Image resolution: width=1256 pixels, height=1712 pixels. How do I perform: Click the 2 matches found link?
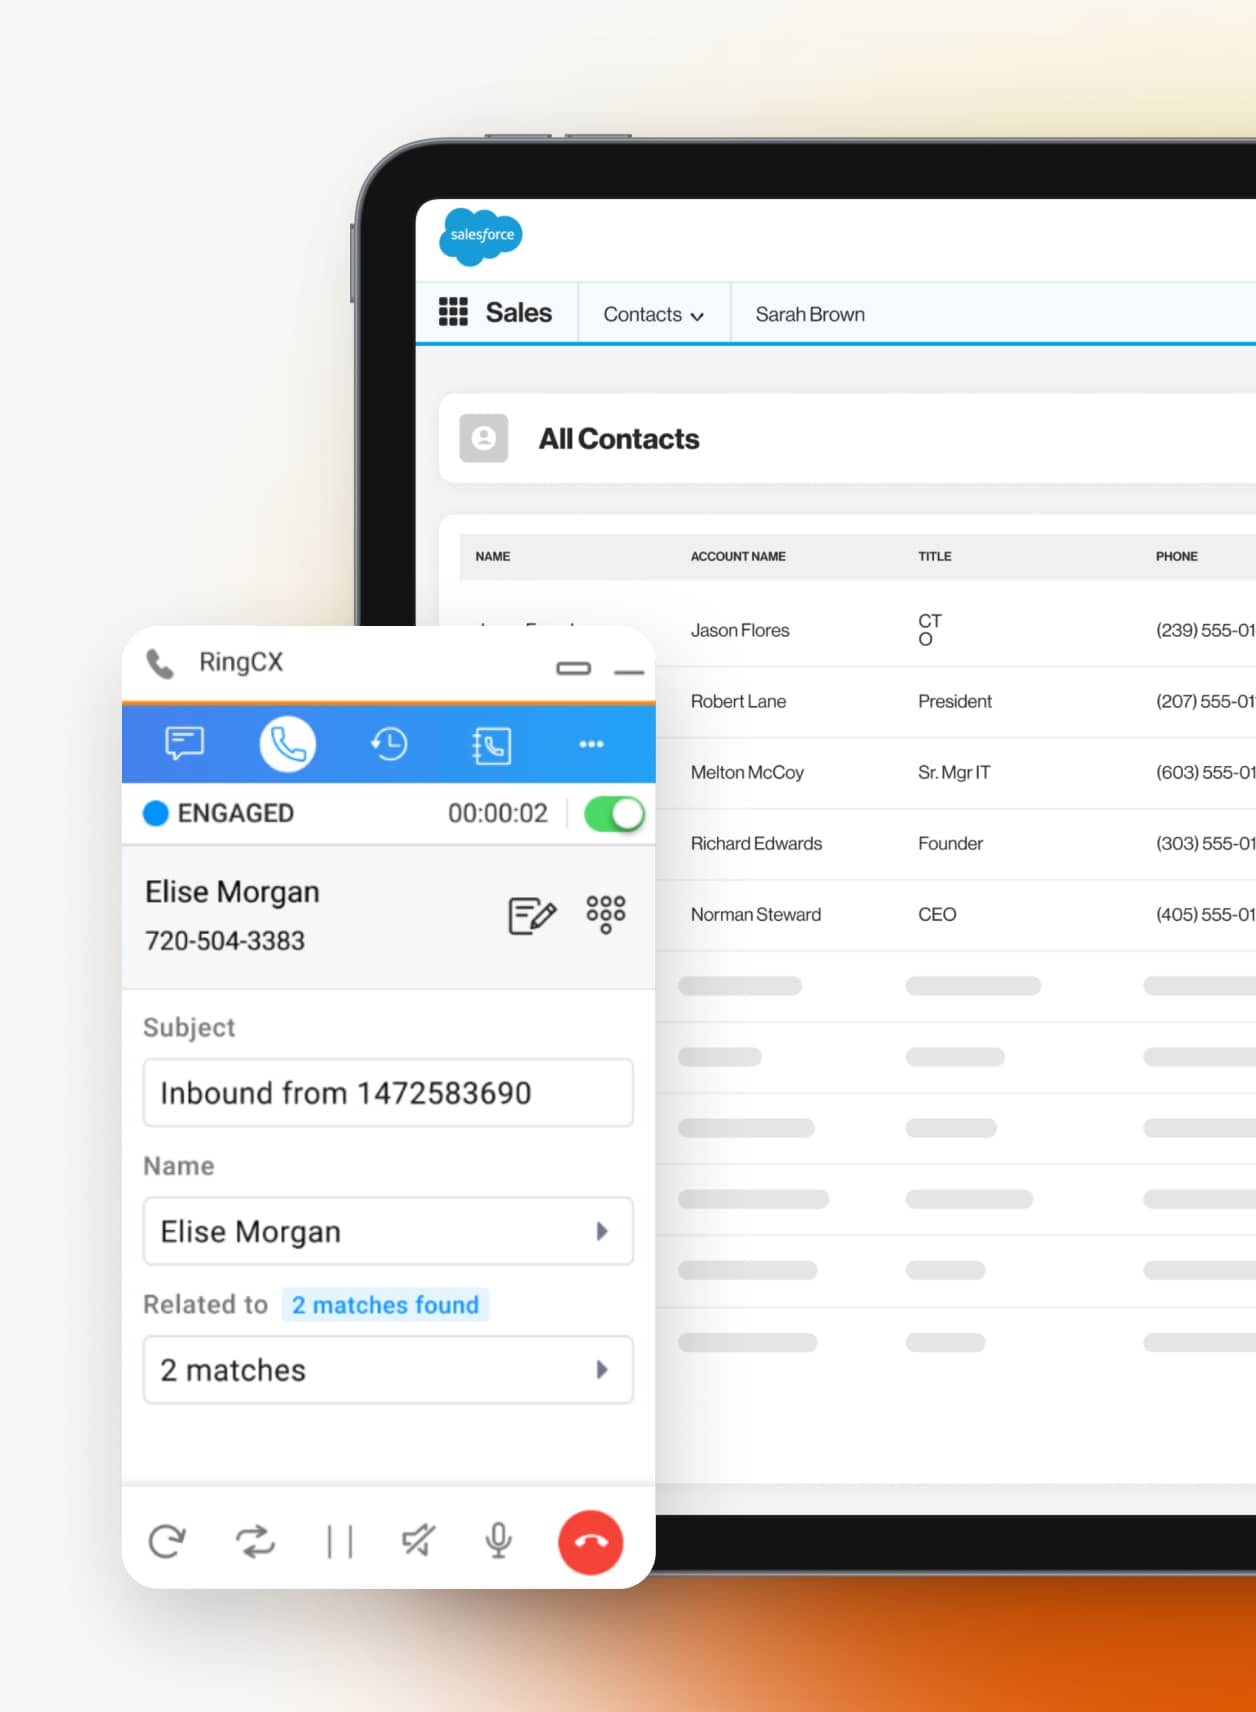385,1305
